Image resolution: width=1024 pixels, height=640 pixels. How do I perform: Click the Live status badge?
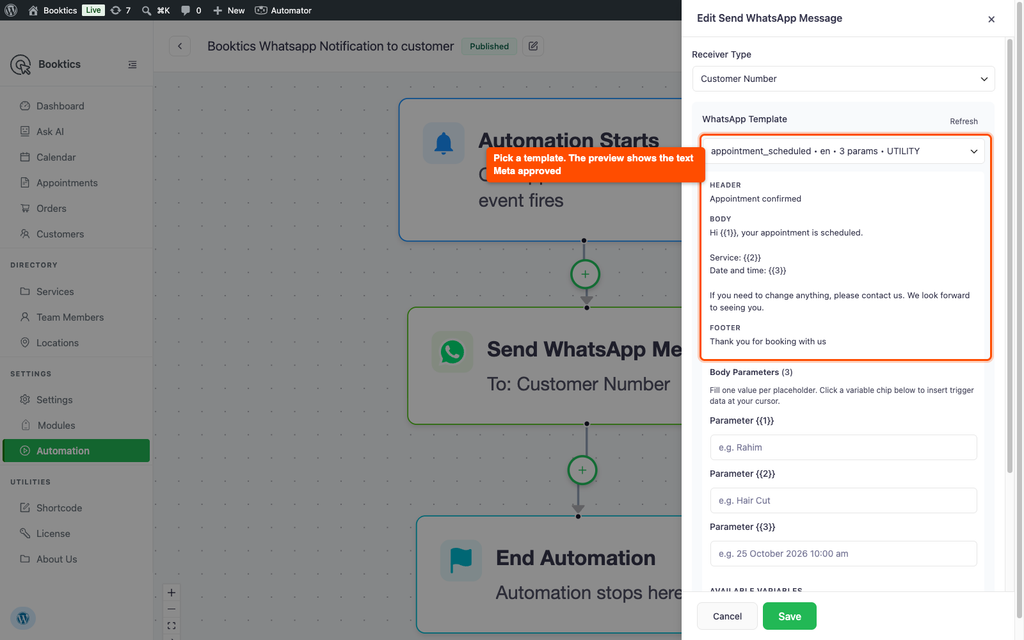click(x=93, y=10)
